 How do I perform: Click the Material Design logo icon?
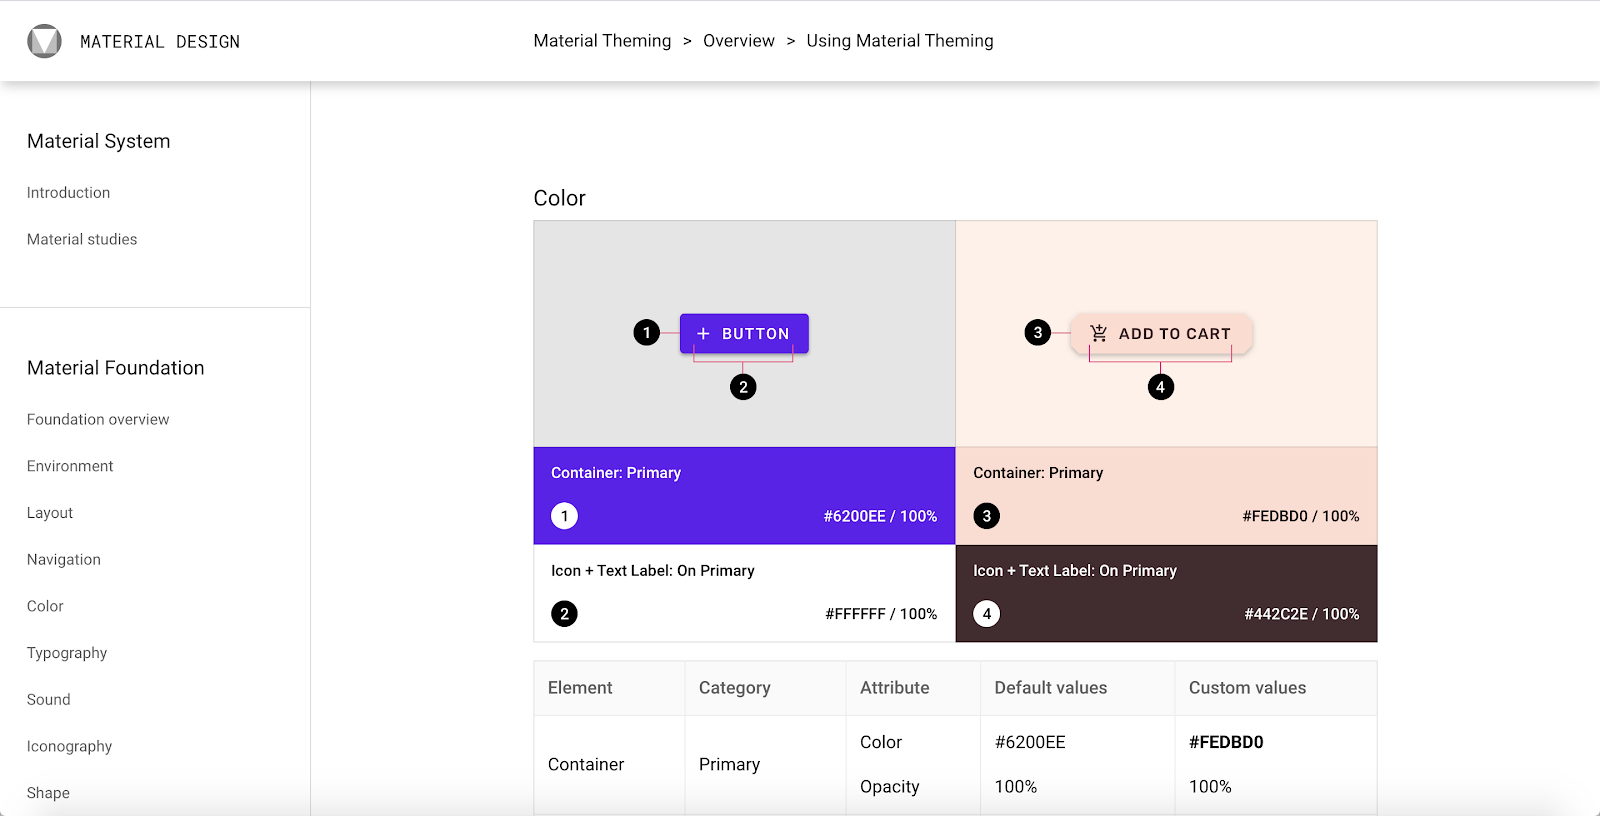pyautogui.click(x=44, y=41)
